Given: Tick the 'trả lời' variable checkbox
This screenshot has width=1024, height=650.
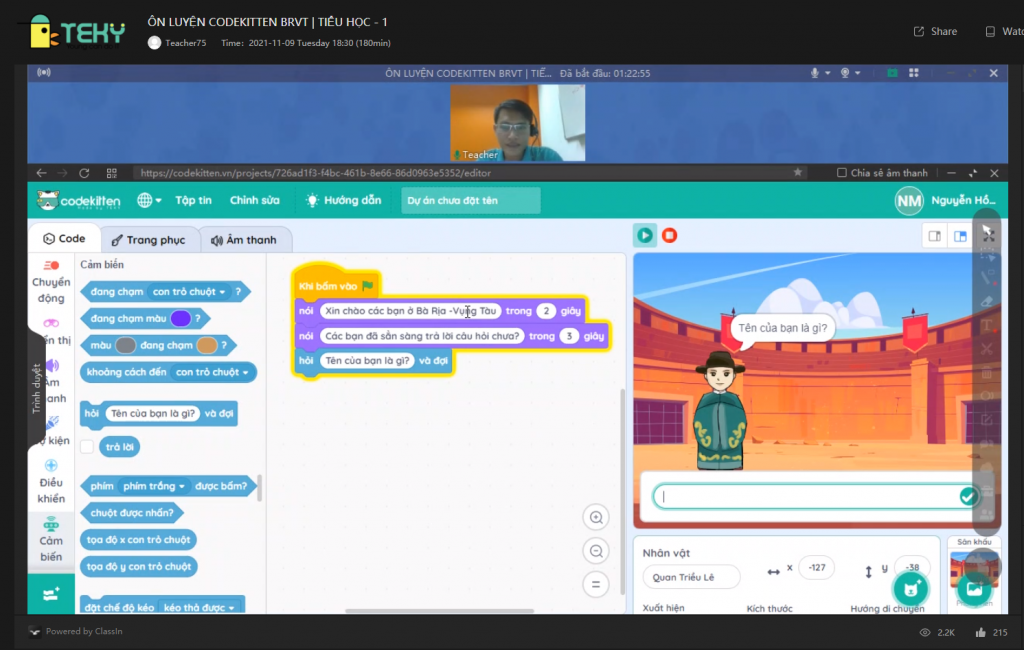Looking at the screenshot, I should (x=87, y=446).
